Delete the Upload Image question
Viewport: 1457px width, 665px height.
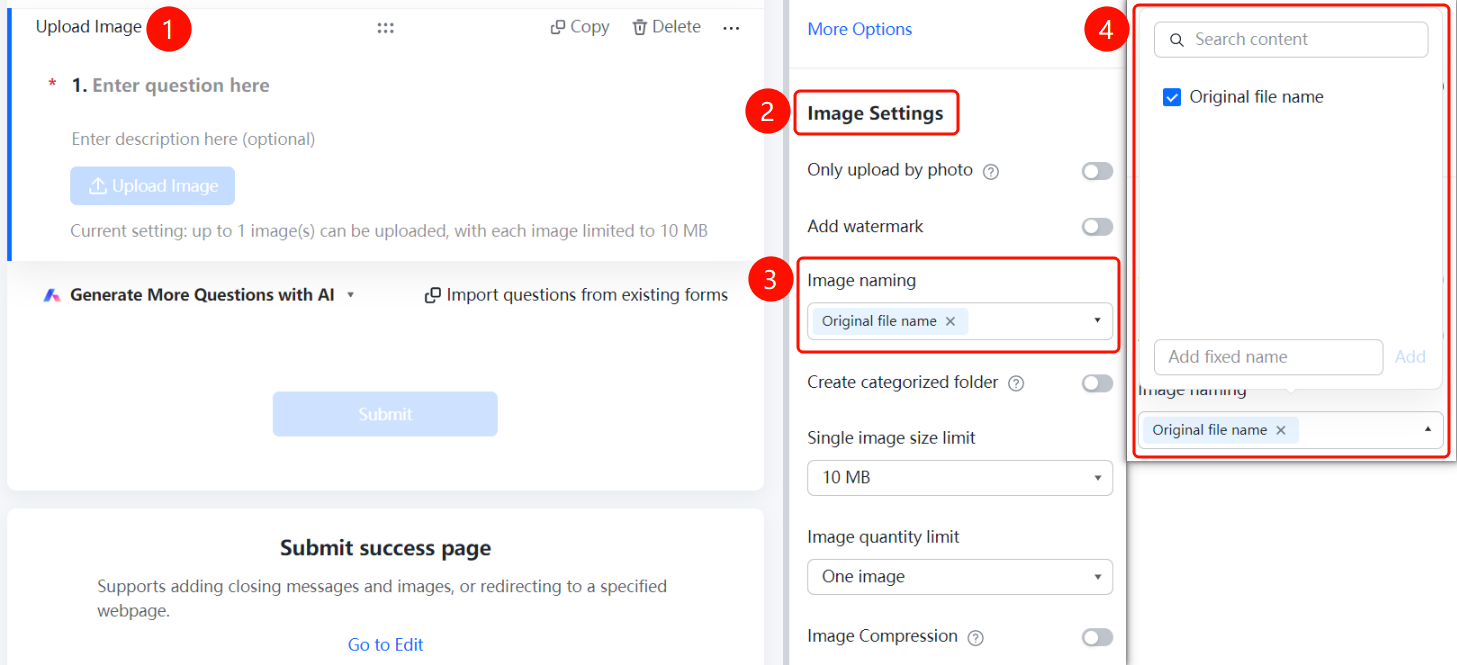pyautogui.click(x=666, y=27)
